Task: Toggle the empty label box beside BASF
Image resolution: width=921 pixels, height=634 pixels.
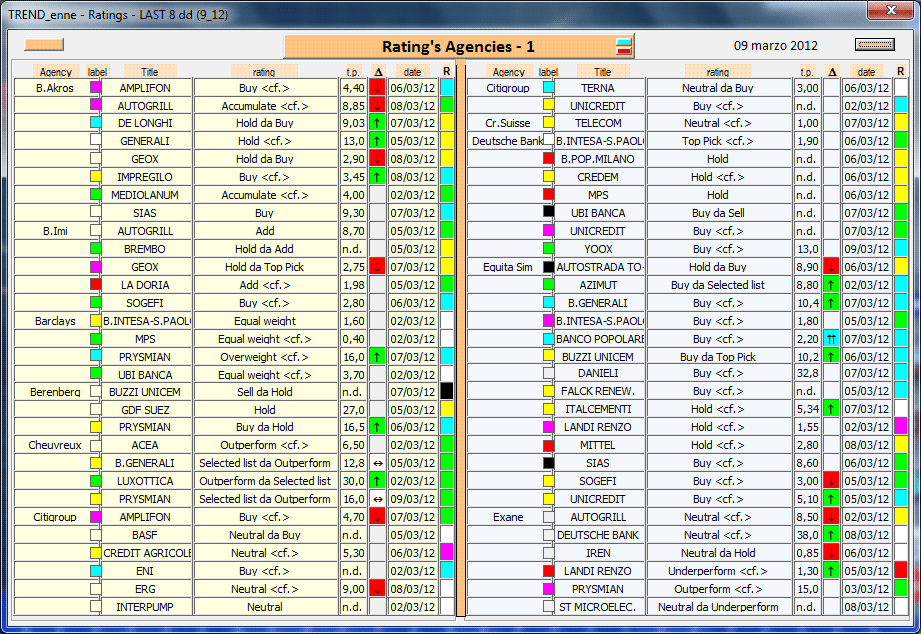Action: click(96, 535)
